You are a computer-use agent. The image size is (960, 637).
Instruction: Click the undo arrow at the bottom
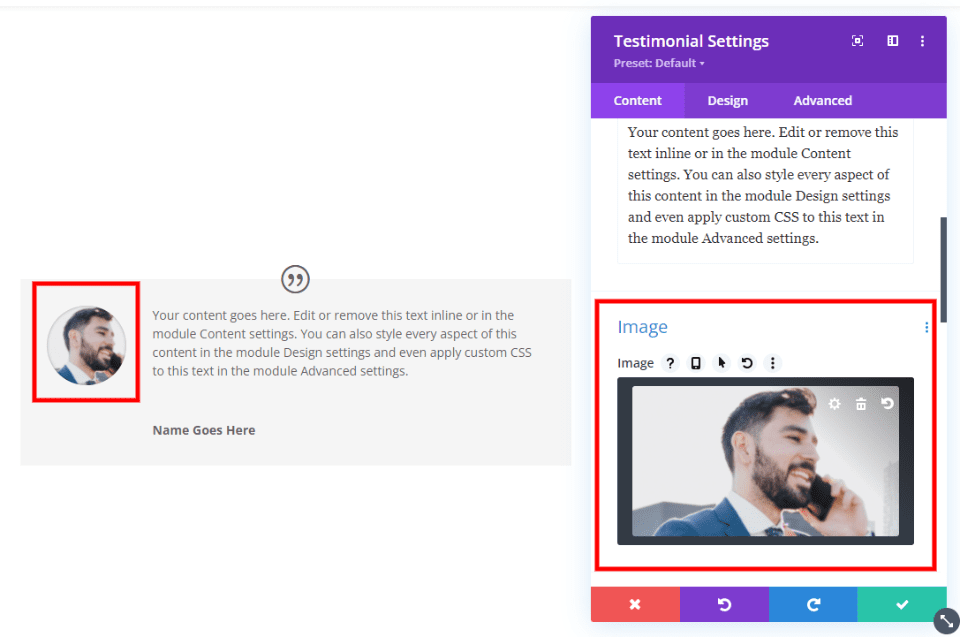pos(724,604)
